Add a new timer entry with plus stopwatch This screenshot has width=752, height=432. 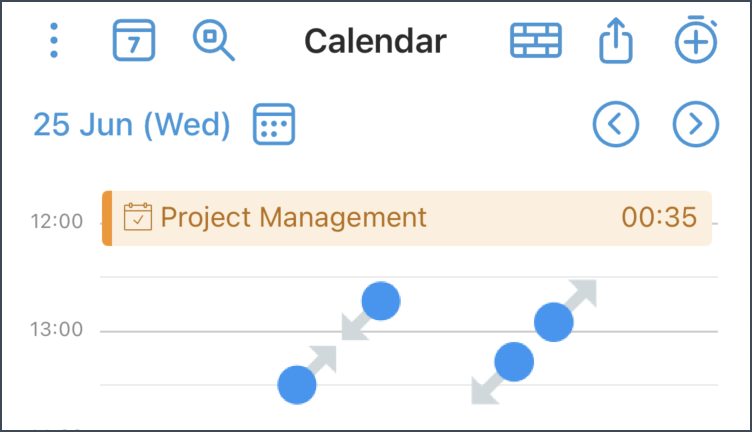(696, 39)
